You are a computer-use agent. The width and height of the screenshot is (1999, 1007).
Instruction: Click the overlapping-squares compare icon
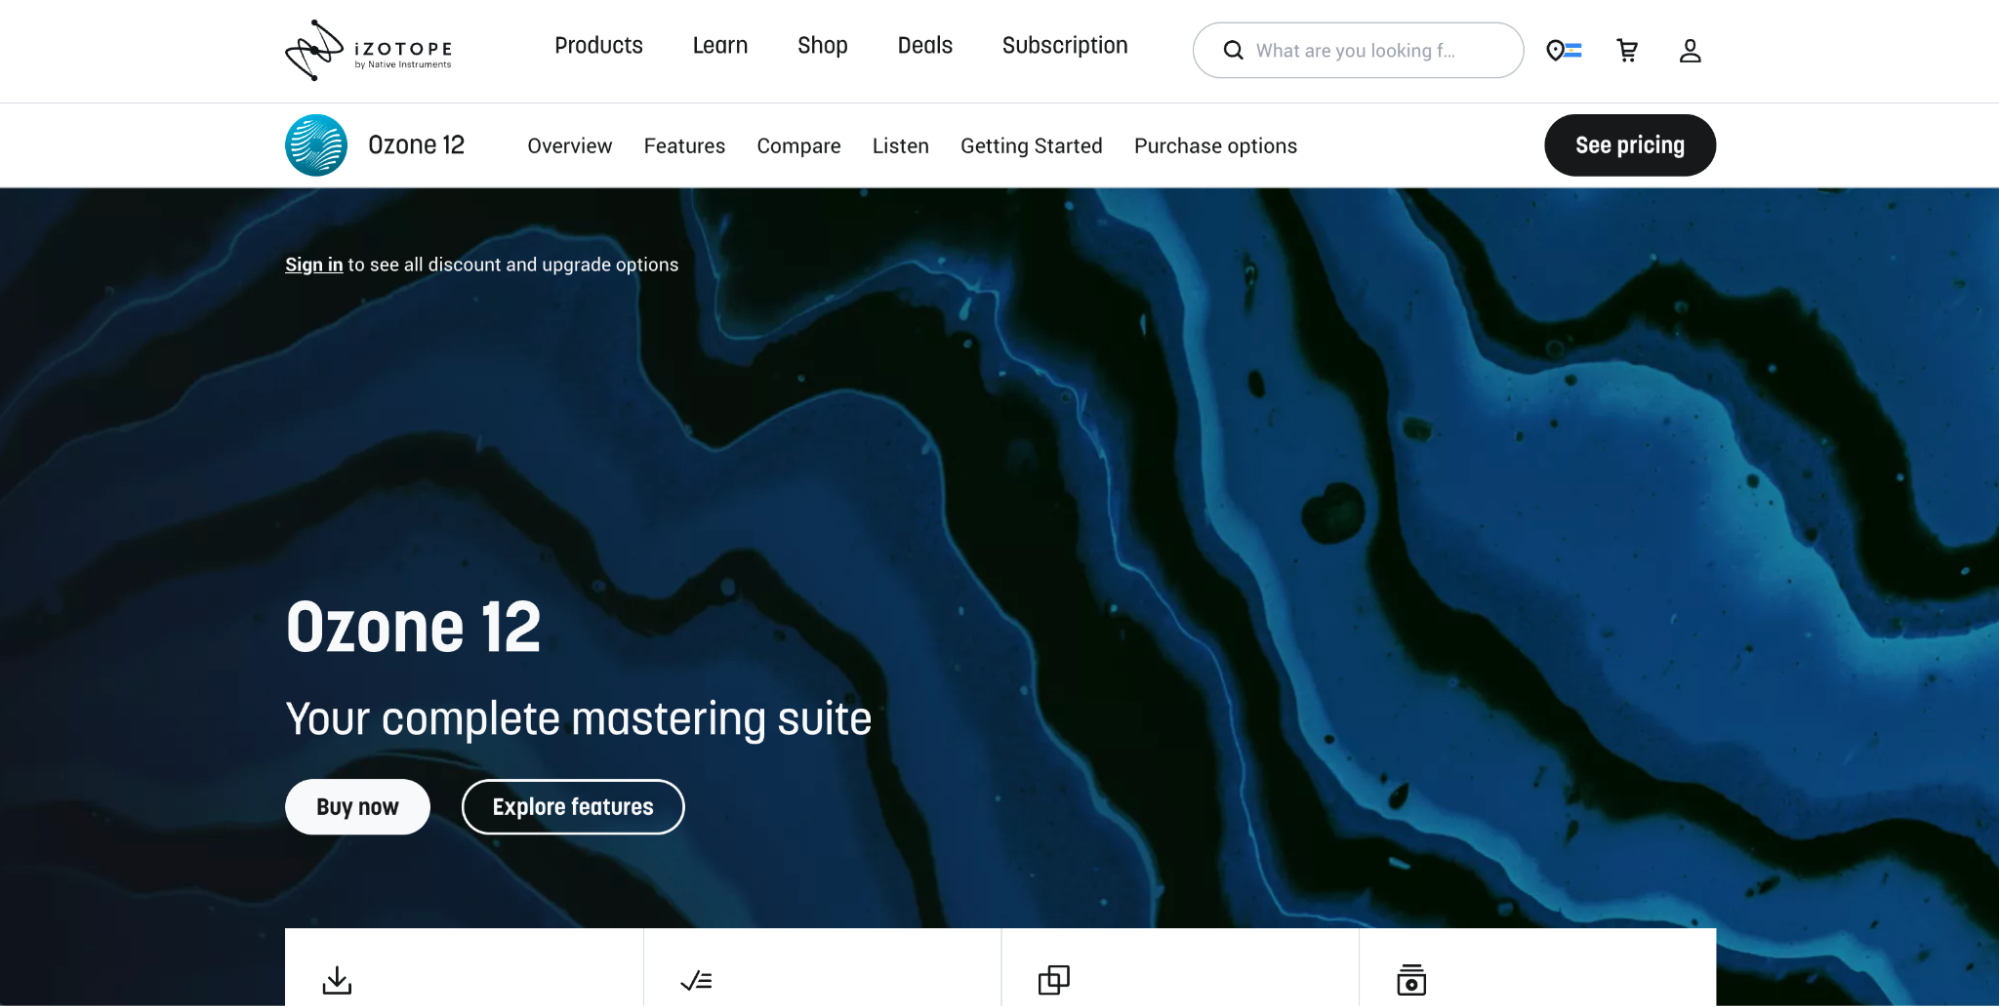1052,981
